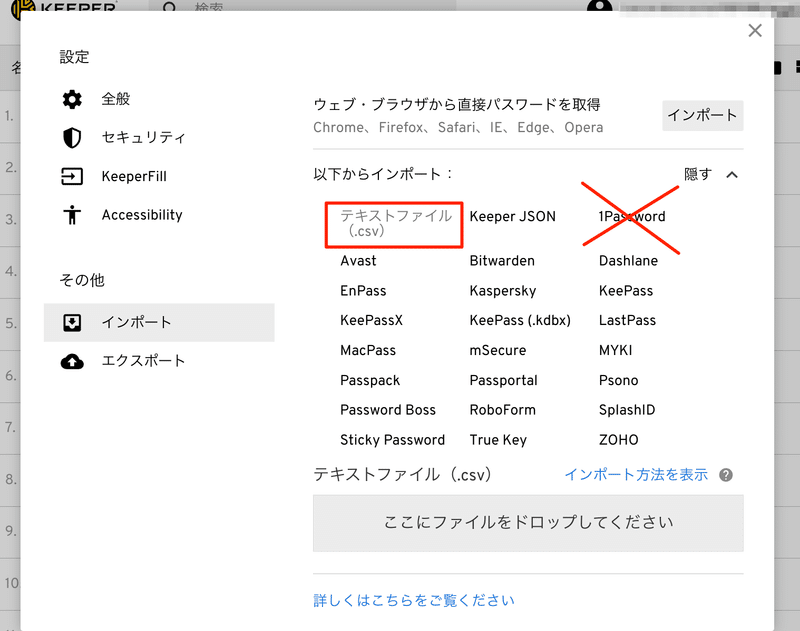Select LastPass import source
Image resolution: width=800 pixels, height=631 pixels.
click(x=627, y=321)
